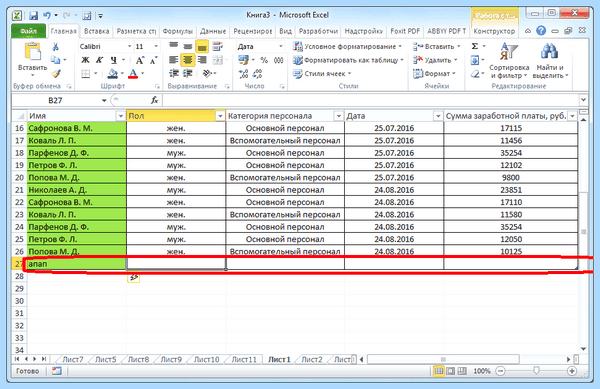Image resolution: width=600 pixels, height=389 pixels.
Task: Click the Формат cells button
Action: pyautogui.click(x=434, y=73)
